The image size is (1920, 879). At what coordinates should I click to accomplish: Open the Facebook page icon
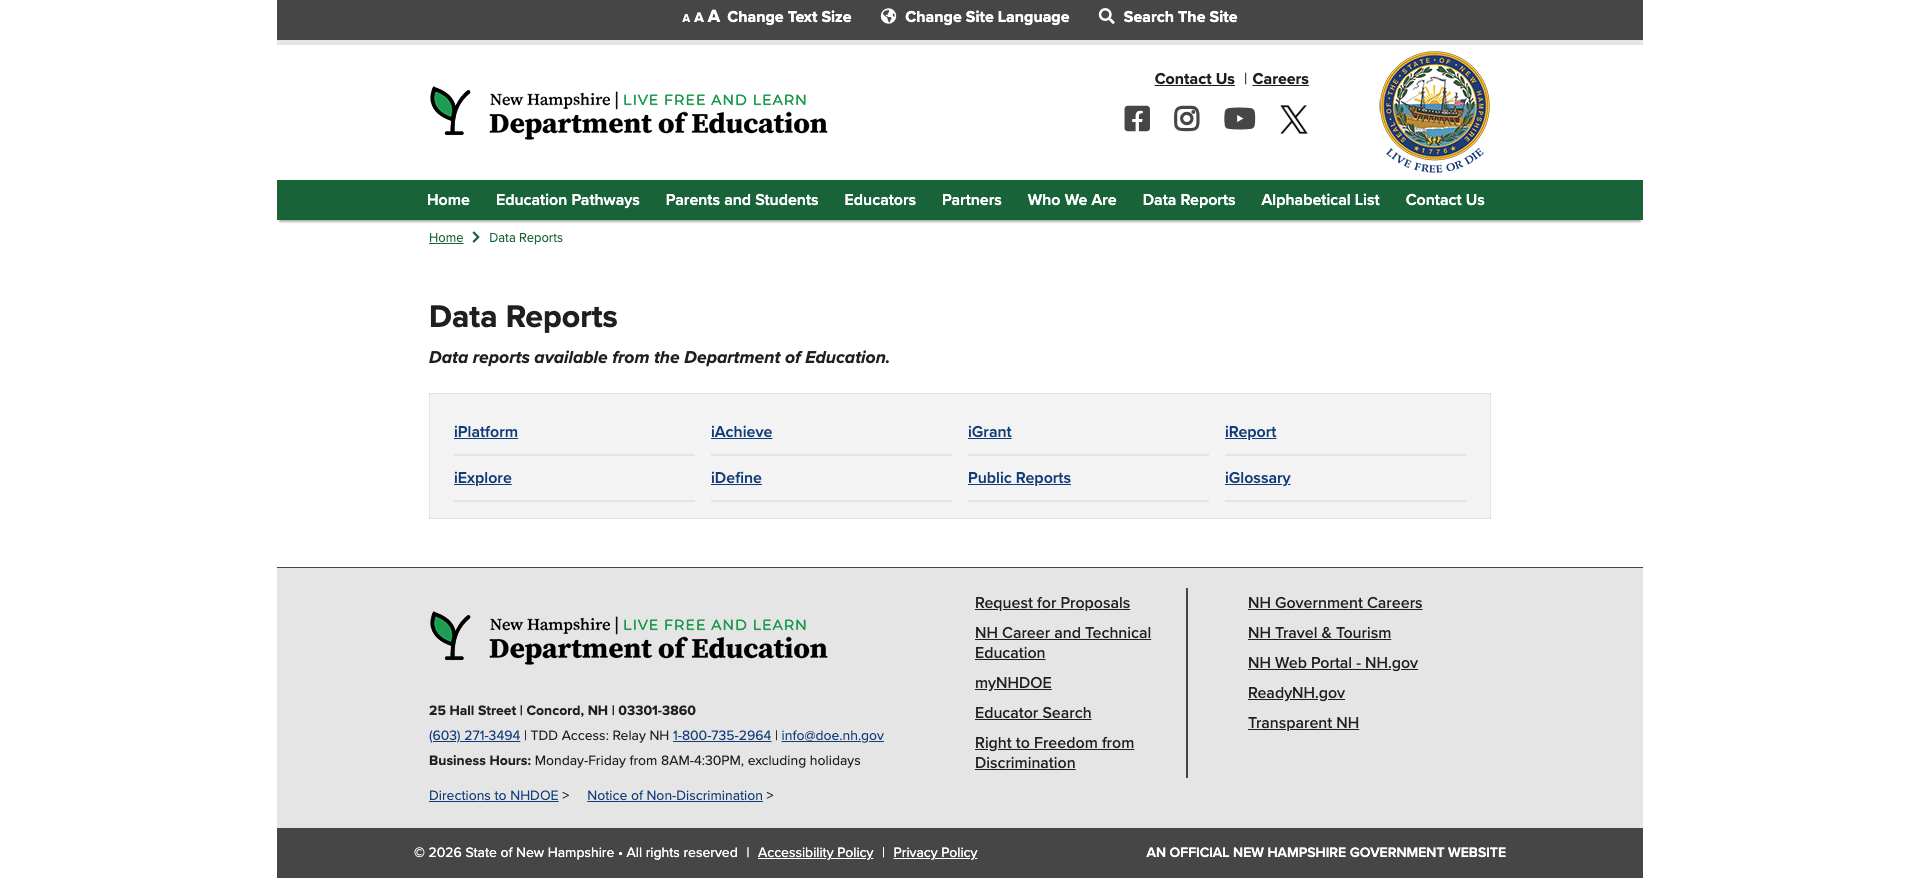pyautogui.click(x=1137, y=119)
